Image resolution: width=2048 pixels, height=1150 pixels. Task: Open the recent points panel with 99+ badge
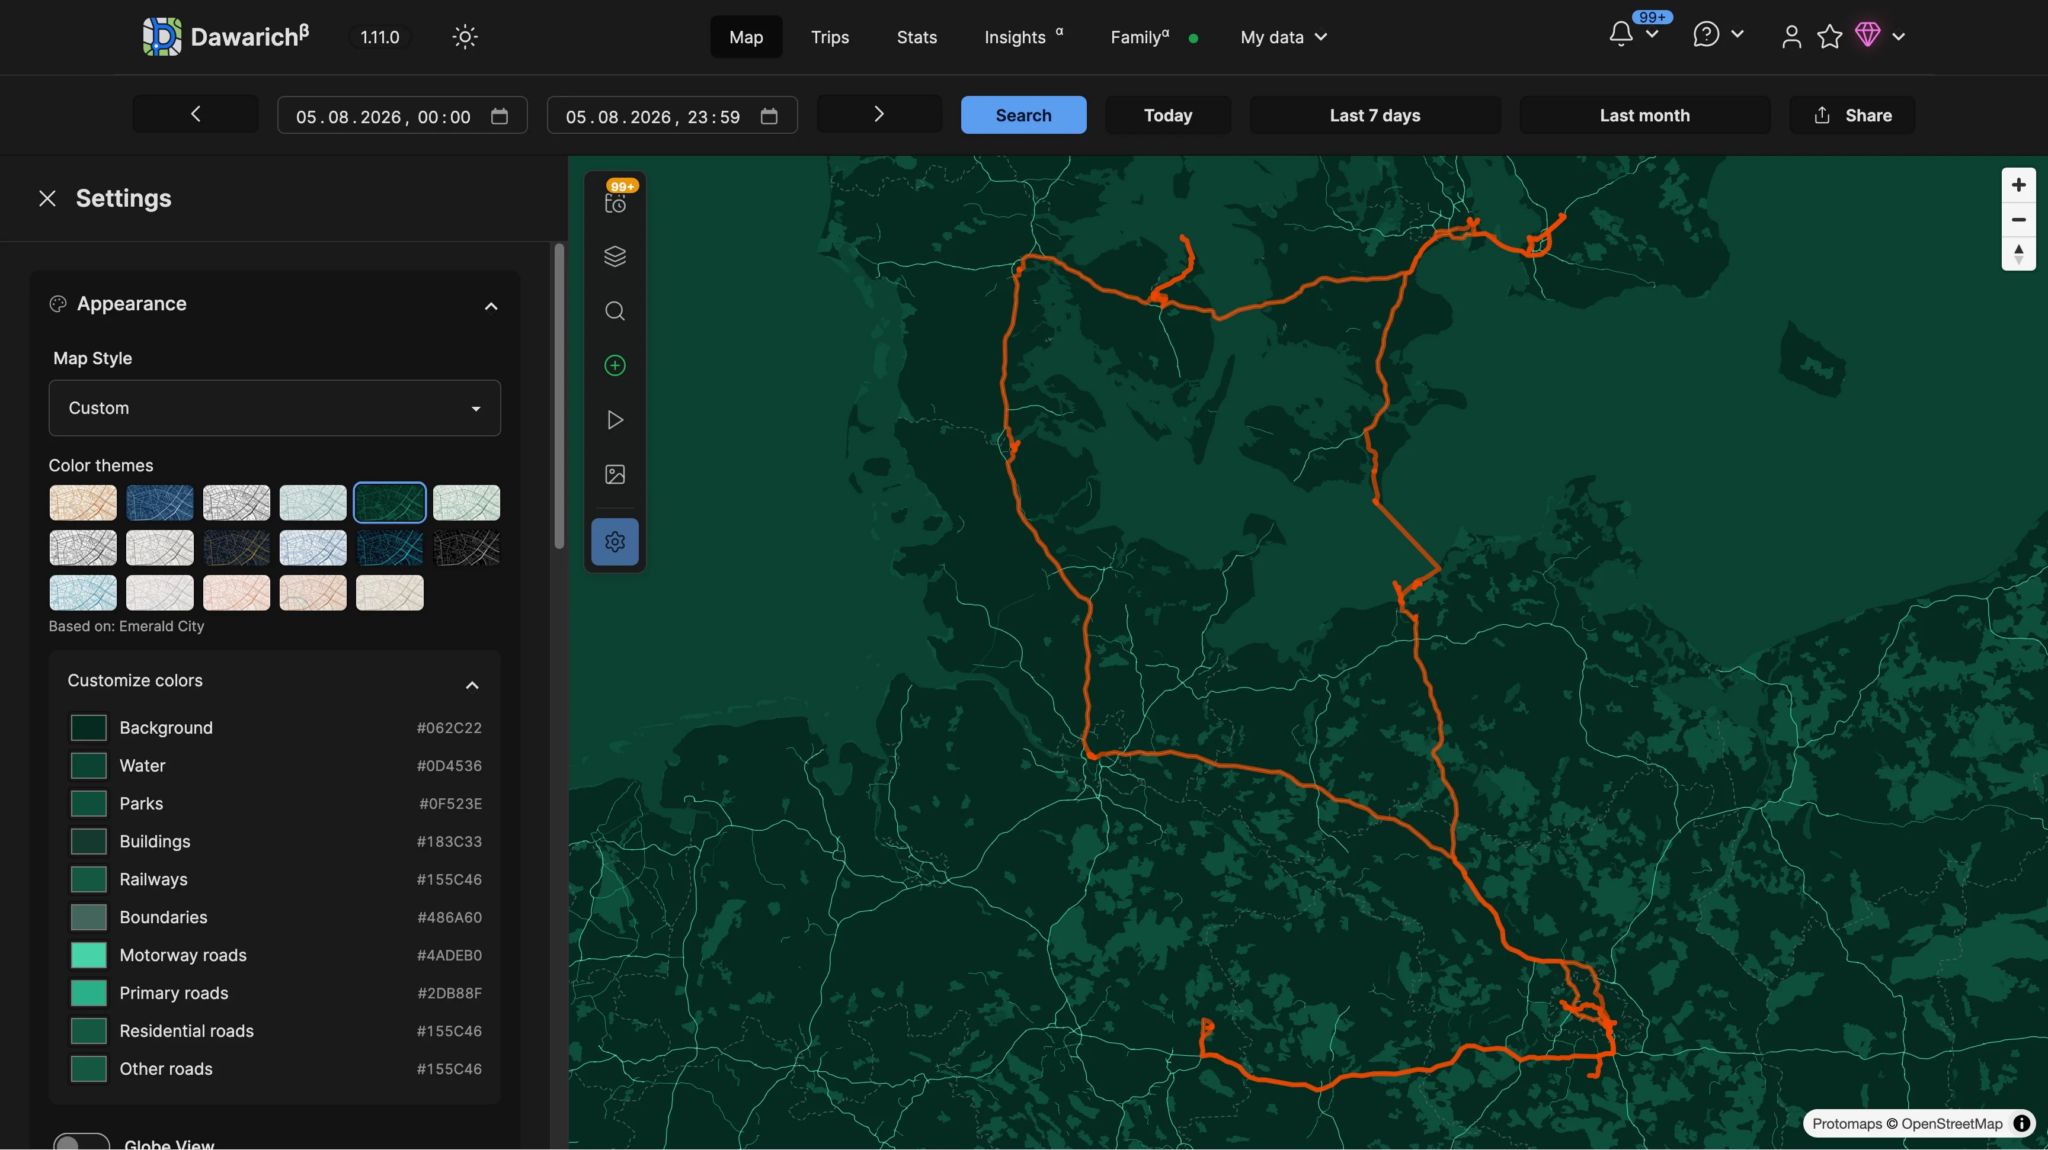615,201
